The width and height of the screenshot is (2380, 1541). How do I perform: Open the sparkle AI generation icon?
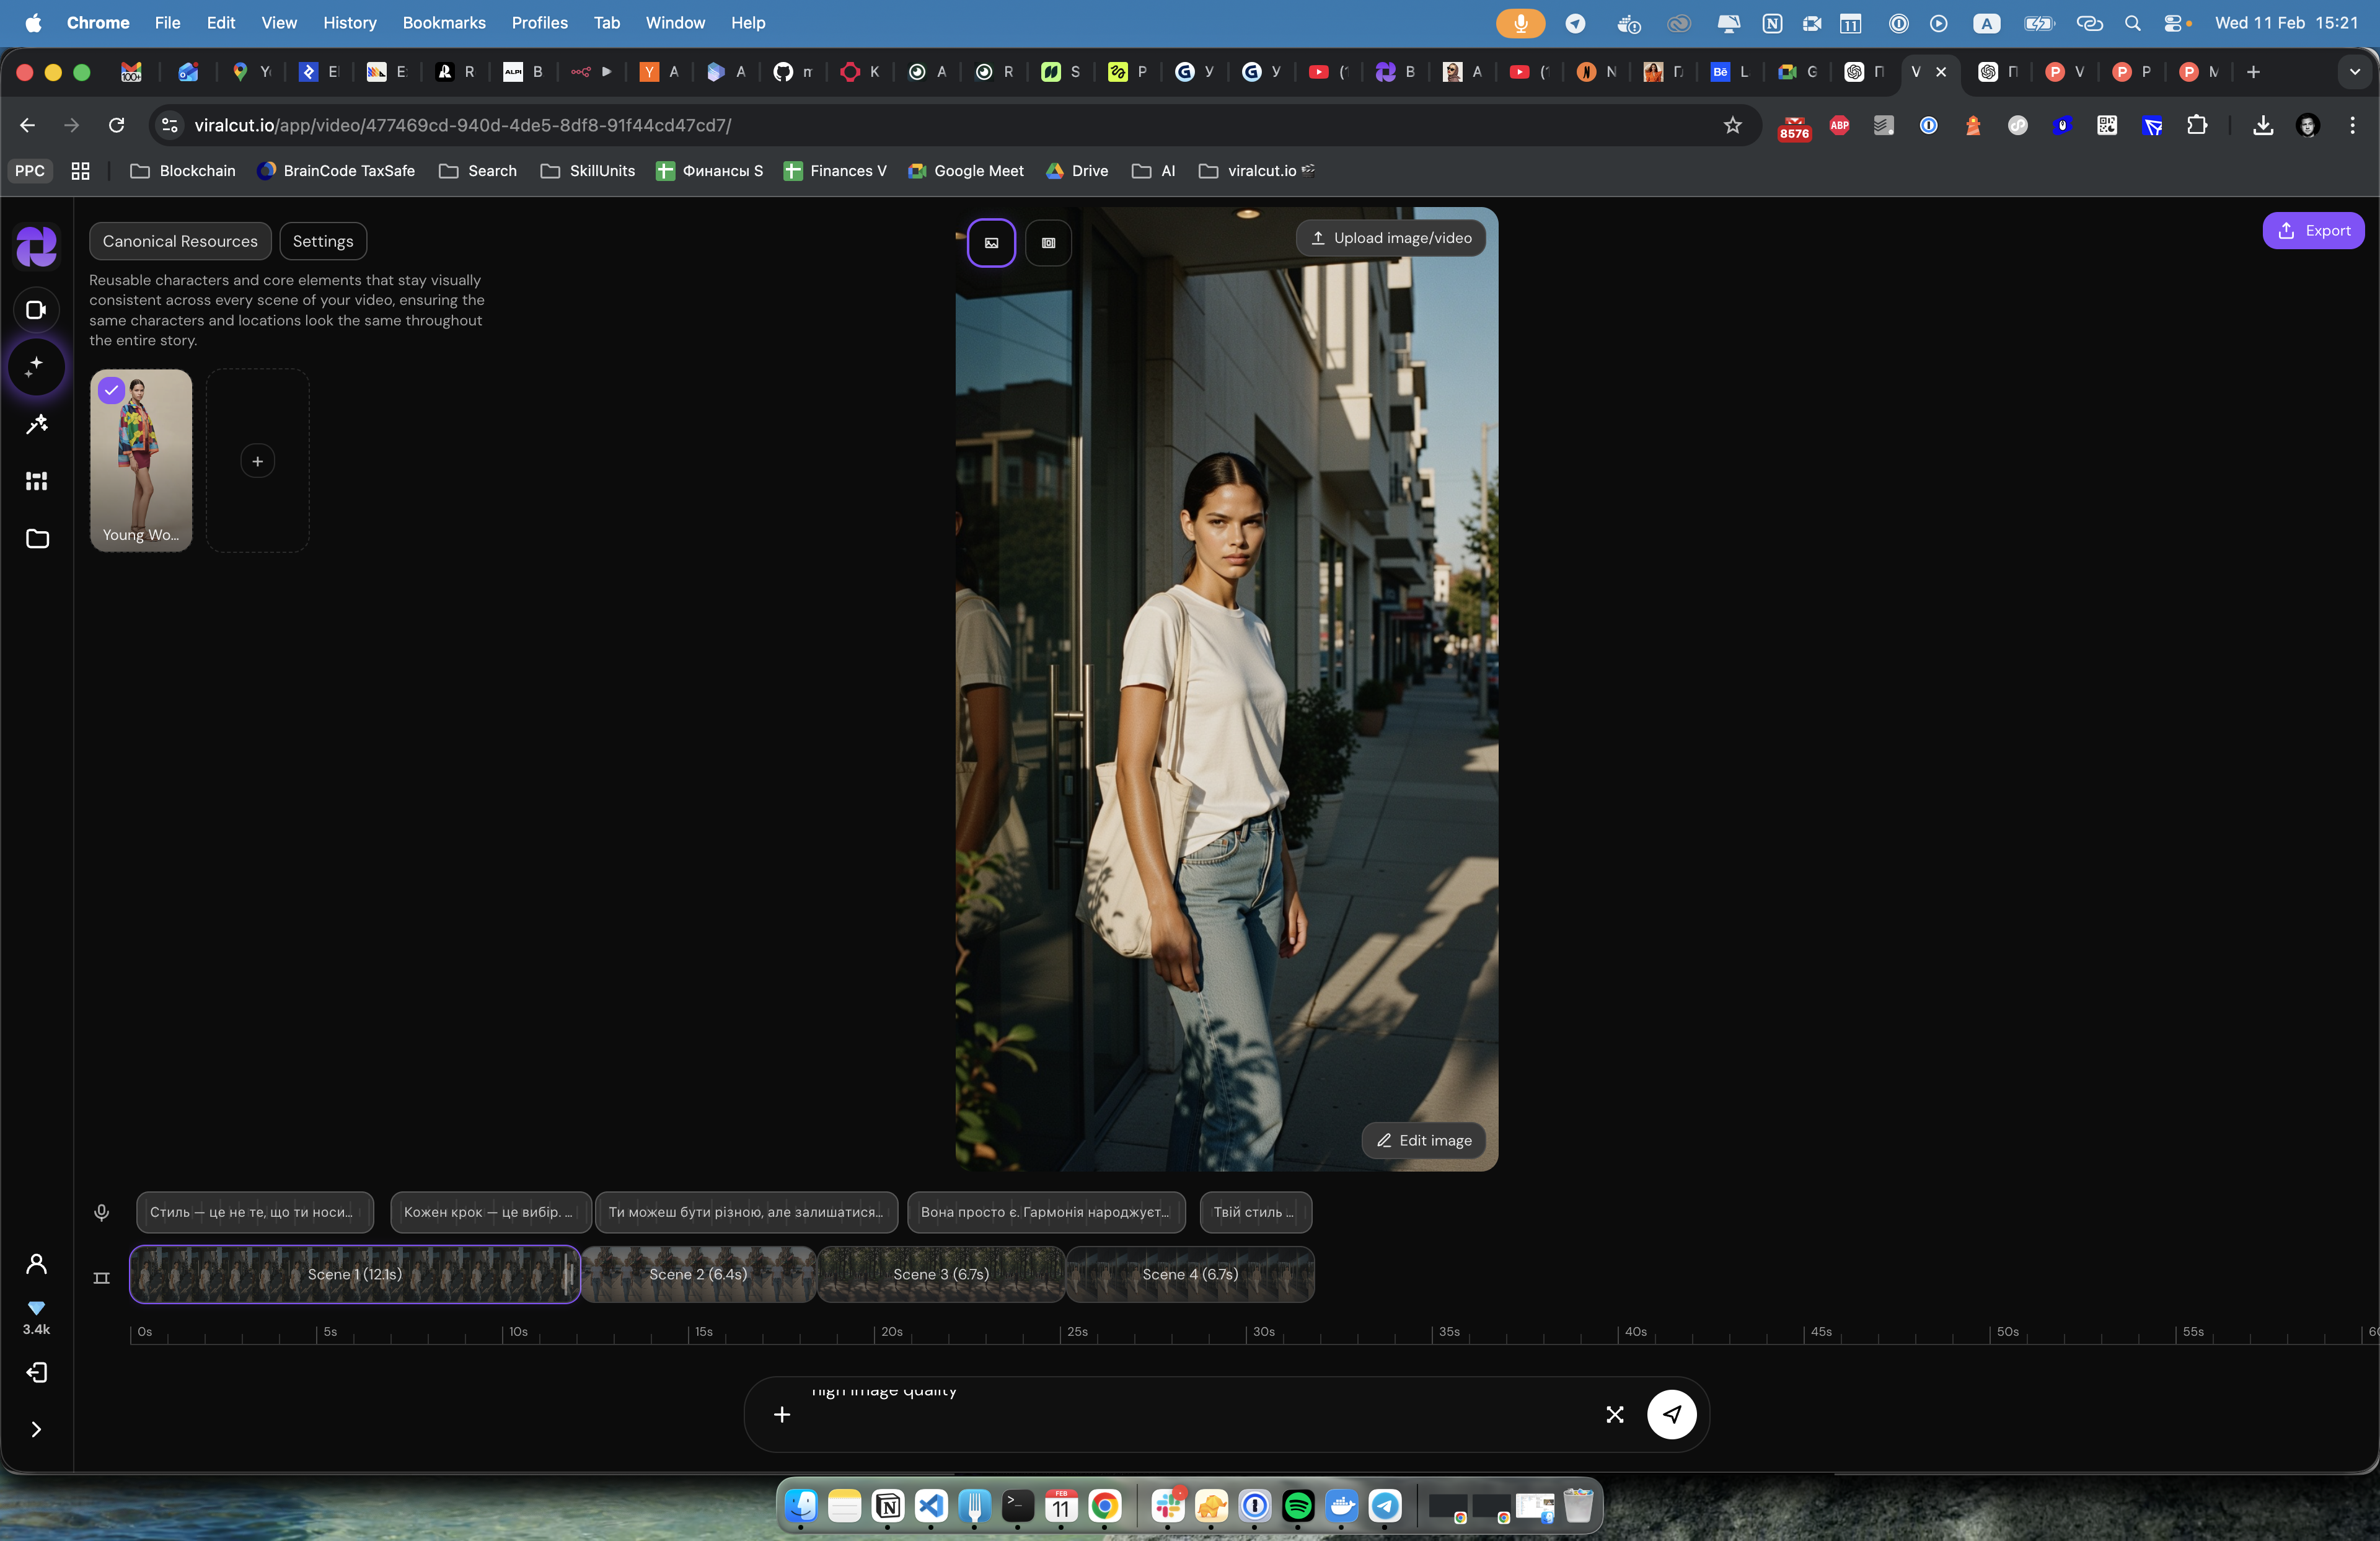click(x=37, y=366)
